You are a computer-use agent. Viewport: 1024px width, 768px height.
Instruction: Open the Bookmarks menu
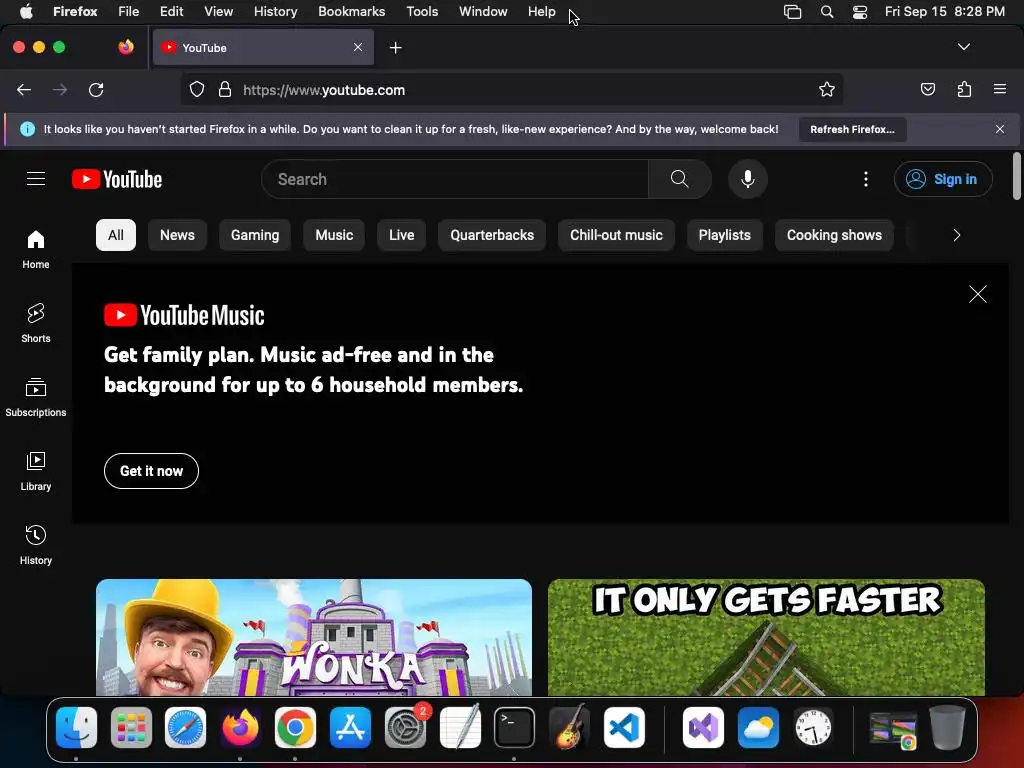[351, 12]
